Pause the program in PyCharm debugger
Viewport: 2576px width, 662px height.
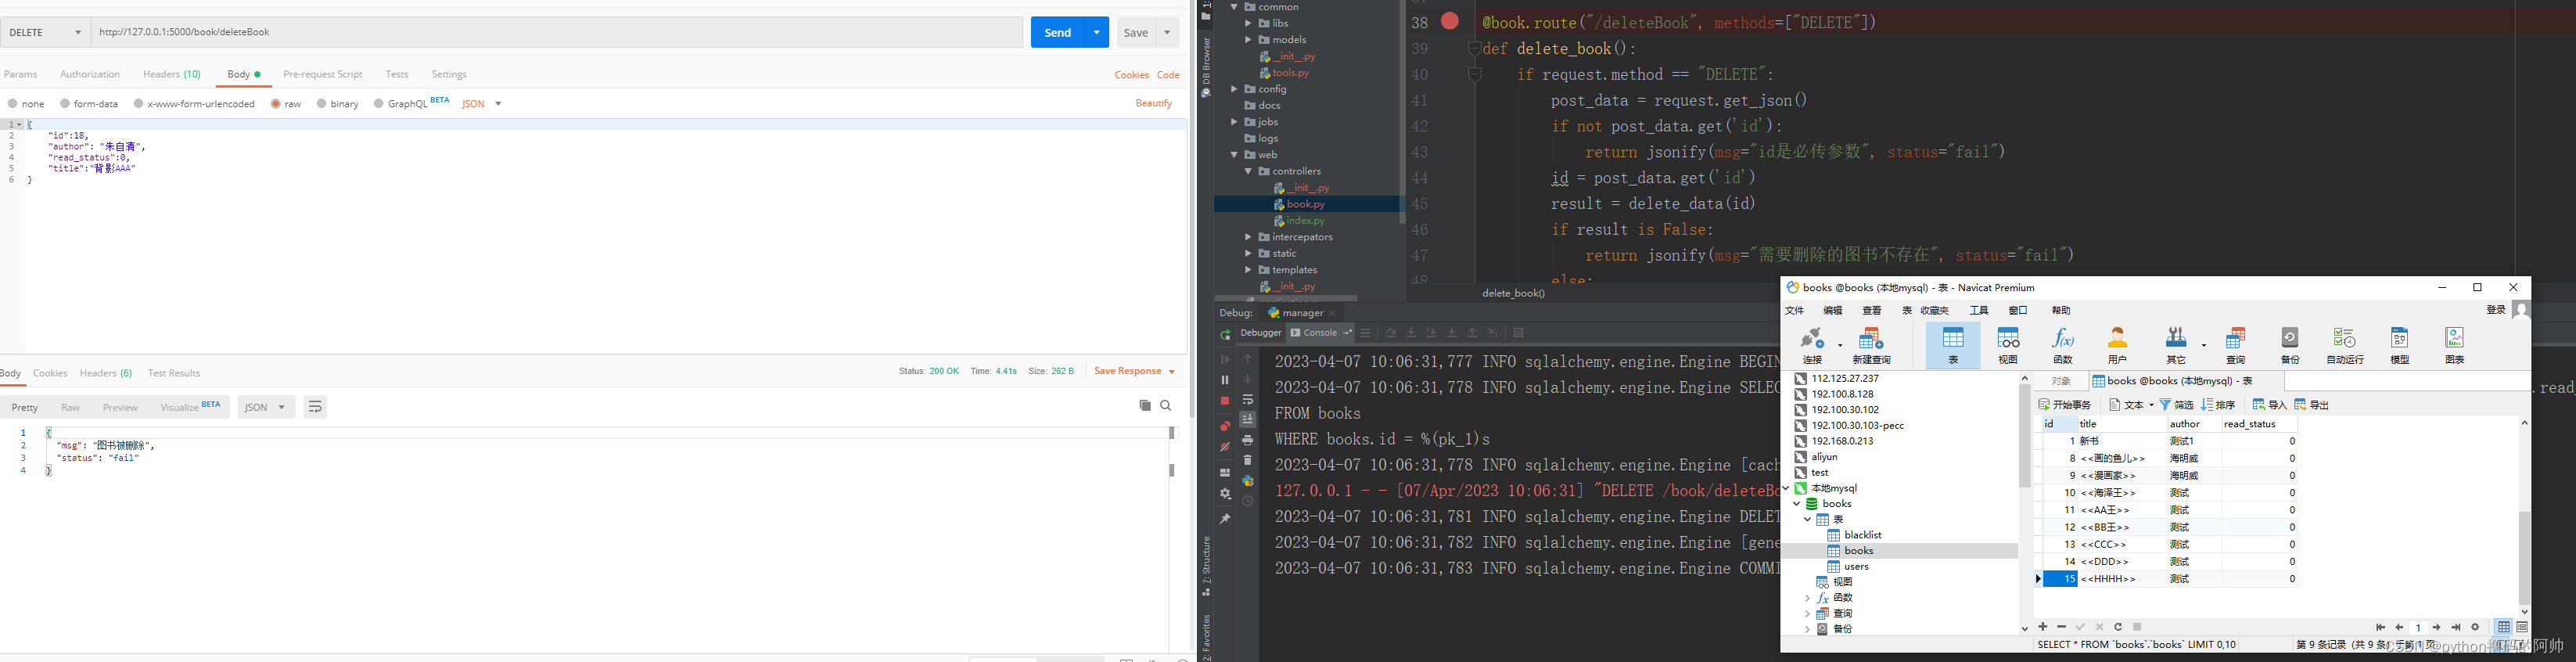(1225, 380)
